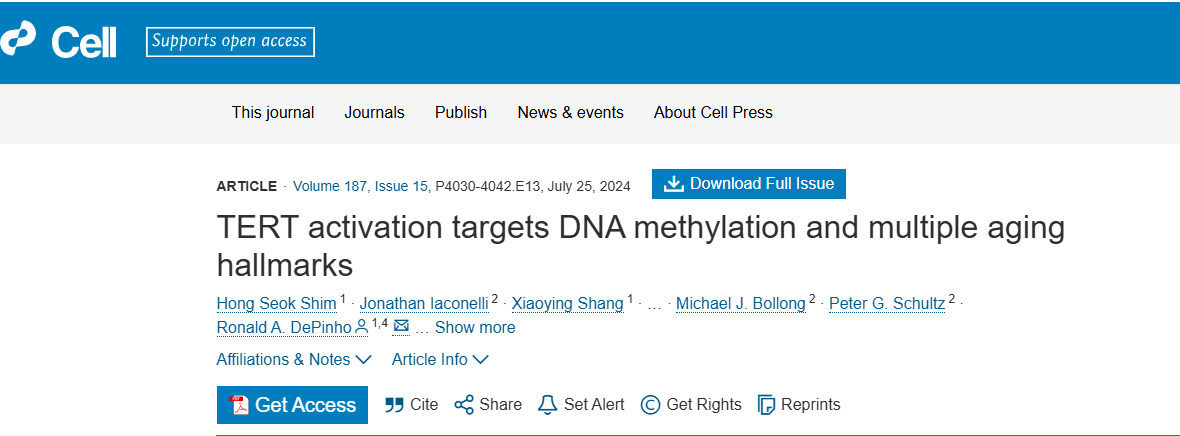Viewport: 1180px width, 436px height.
Task: Open the Publish menu
Action: (x=461, y=112)
